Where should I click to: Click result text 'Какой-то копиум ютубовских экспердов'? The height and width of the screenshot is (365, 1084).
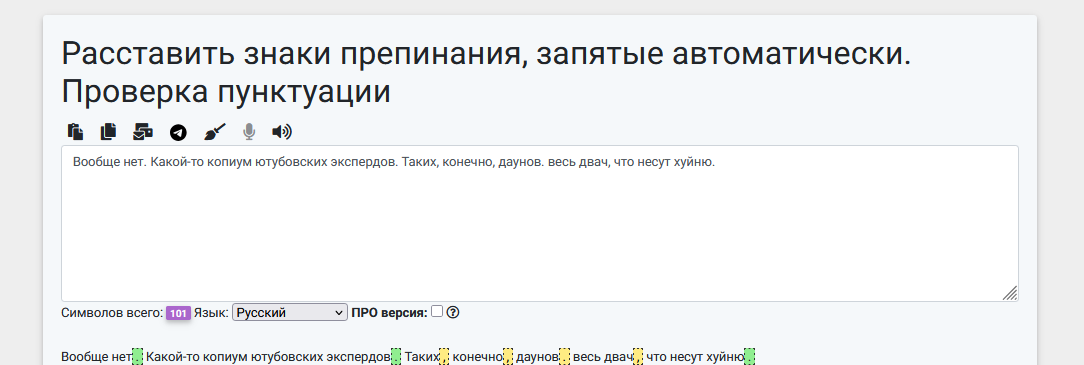[x=268, y=357]
